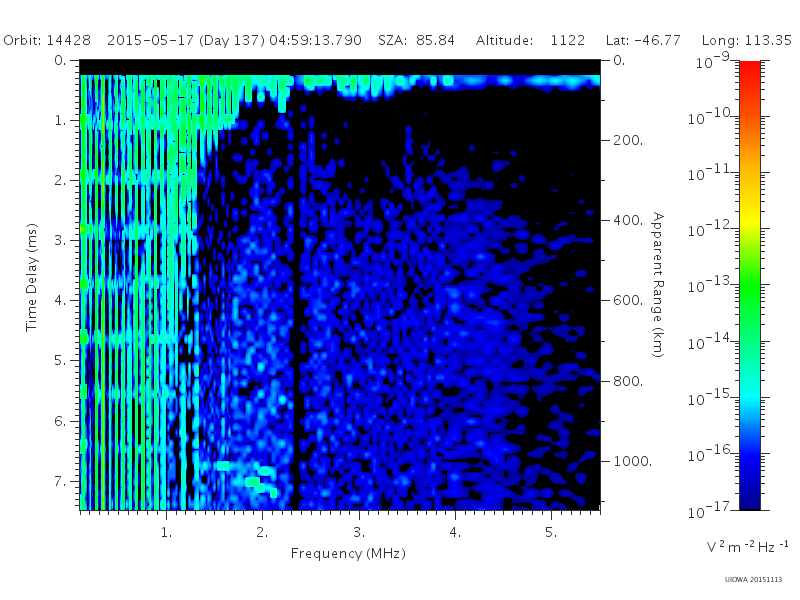800x600 pixels.
Task: Click the frequency tick label '1.'
Action: tap(166, 532)
